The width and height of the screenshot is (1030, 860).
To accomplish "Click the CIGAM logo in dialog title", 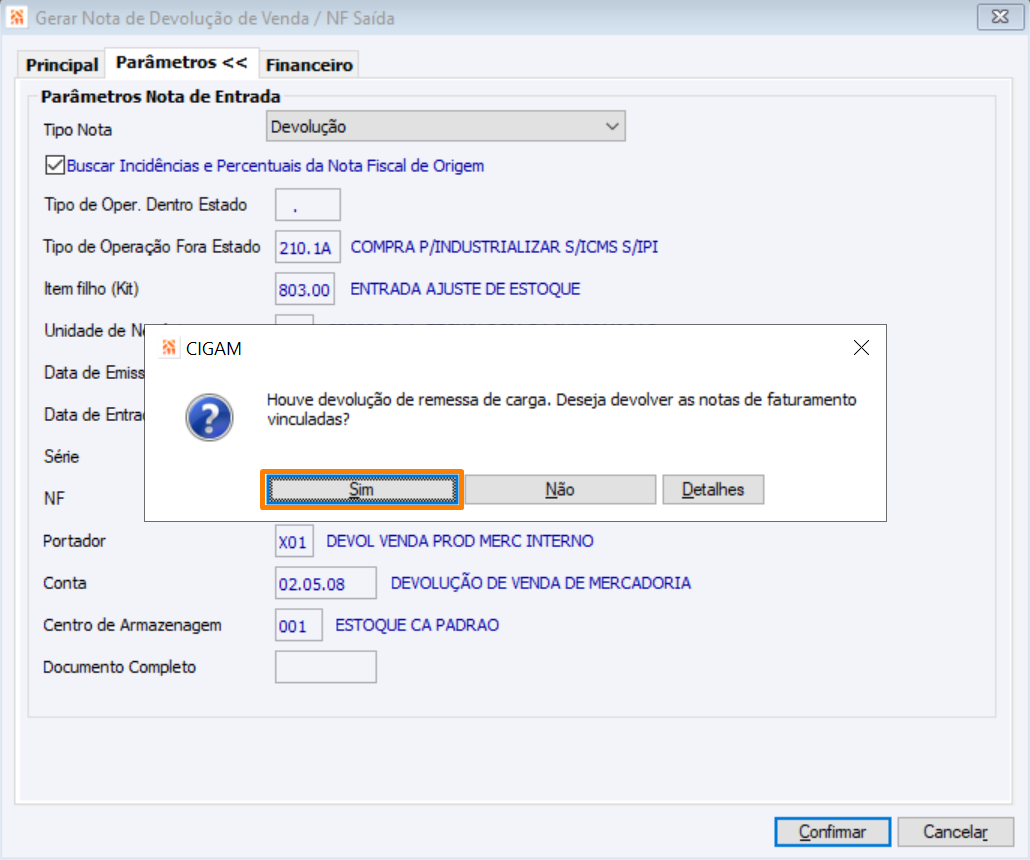I will (169, 348).
